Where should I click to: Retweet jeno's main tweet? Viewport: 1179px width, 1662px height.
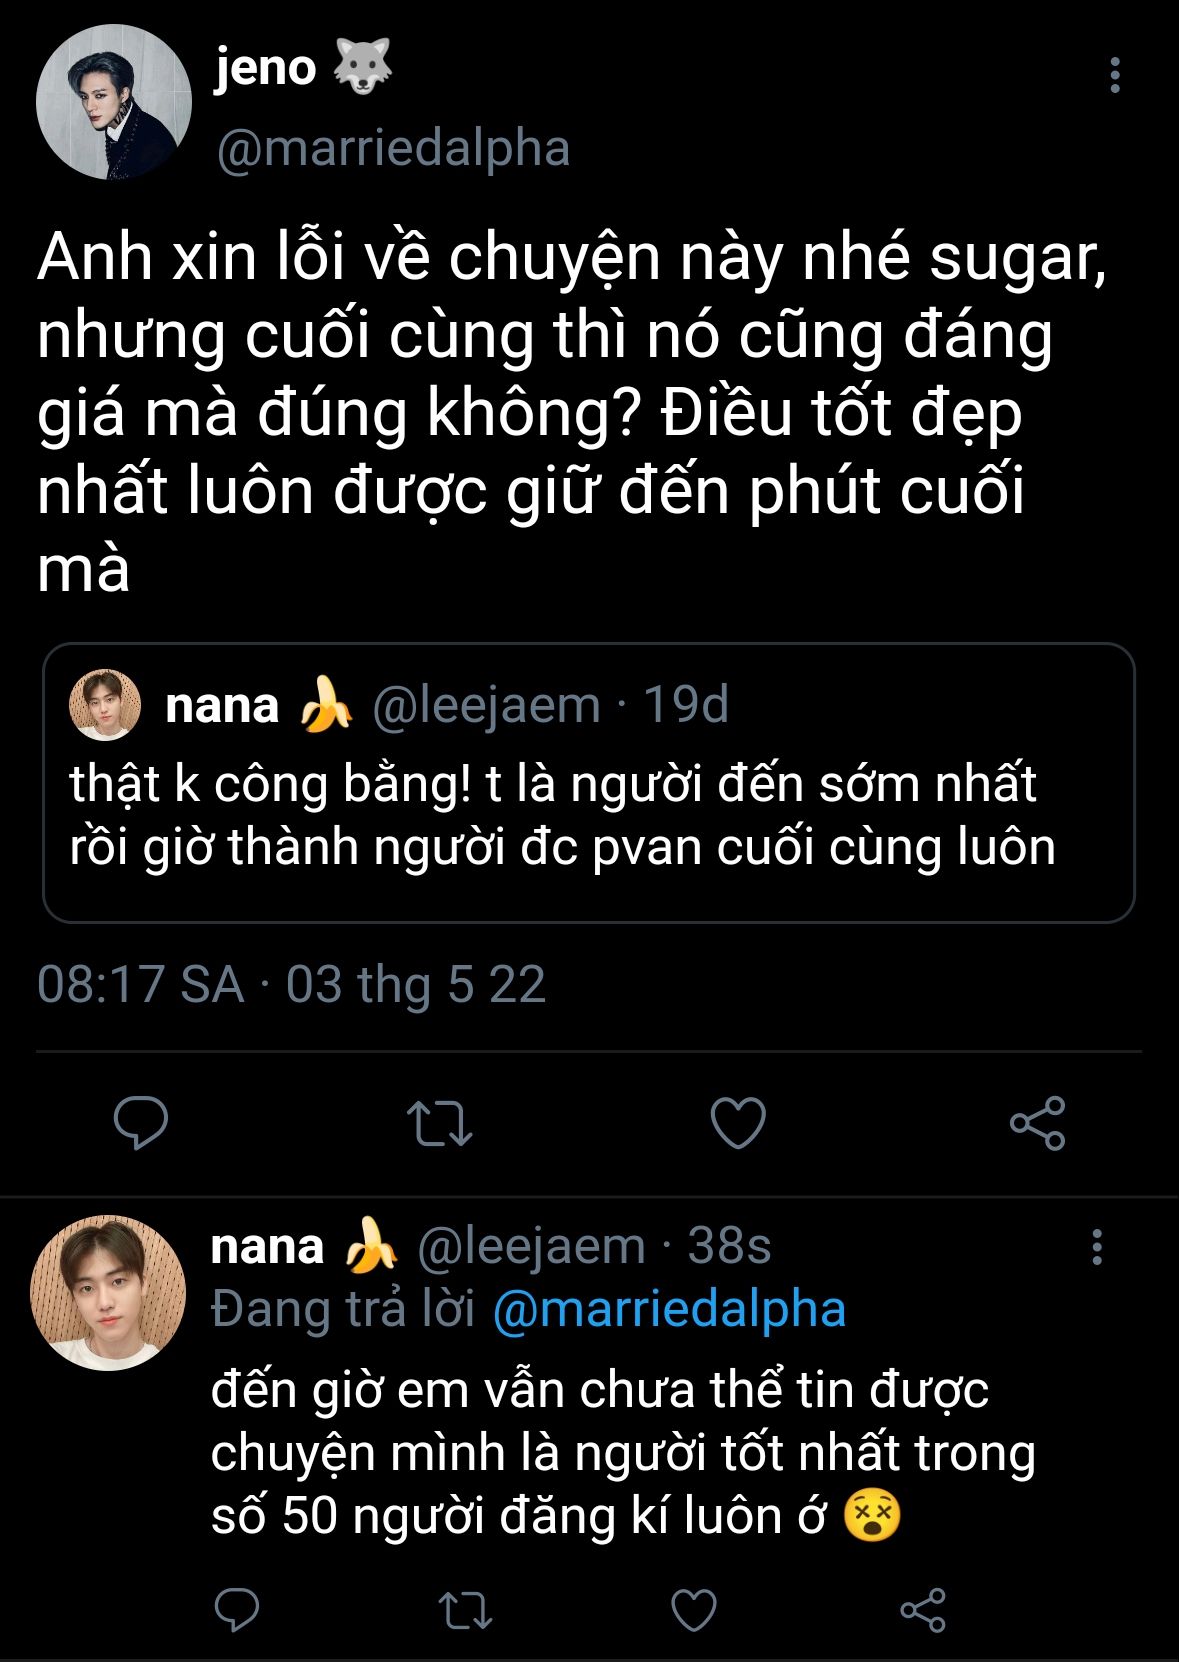(x=439, y=1122)
